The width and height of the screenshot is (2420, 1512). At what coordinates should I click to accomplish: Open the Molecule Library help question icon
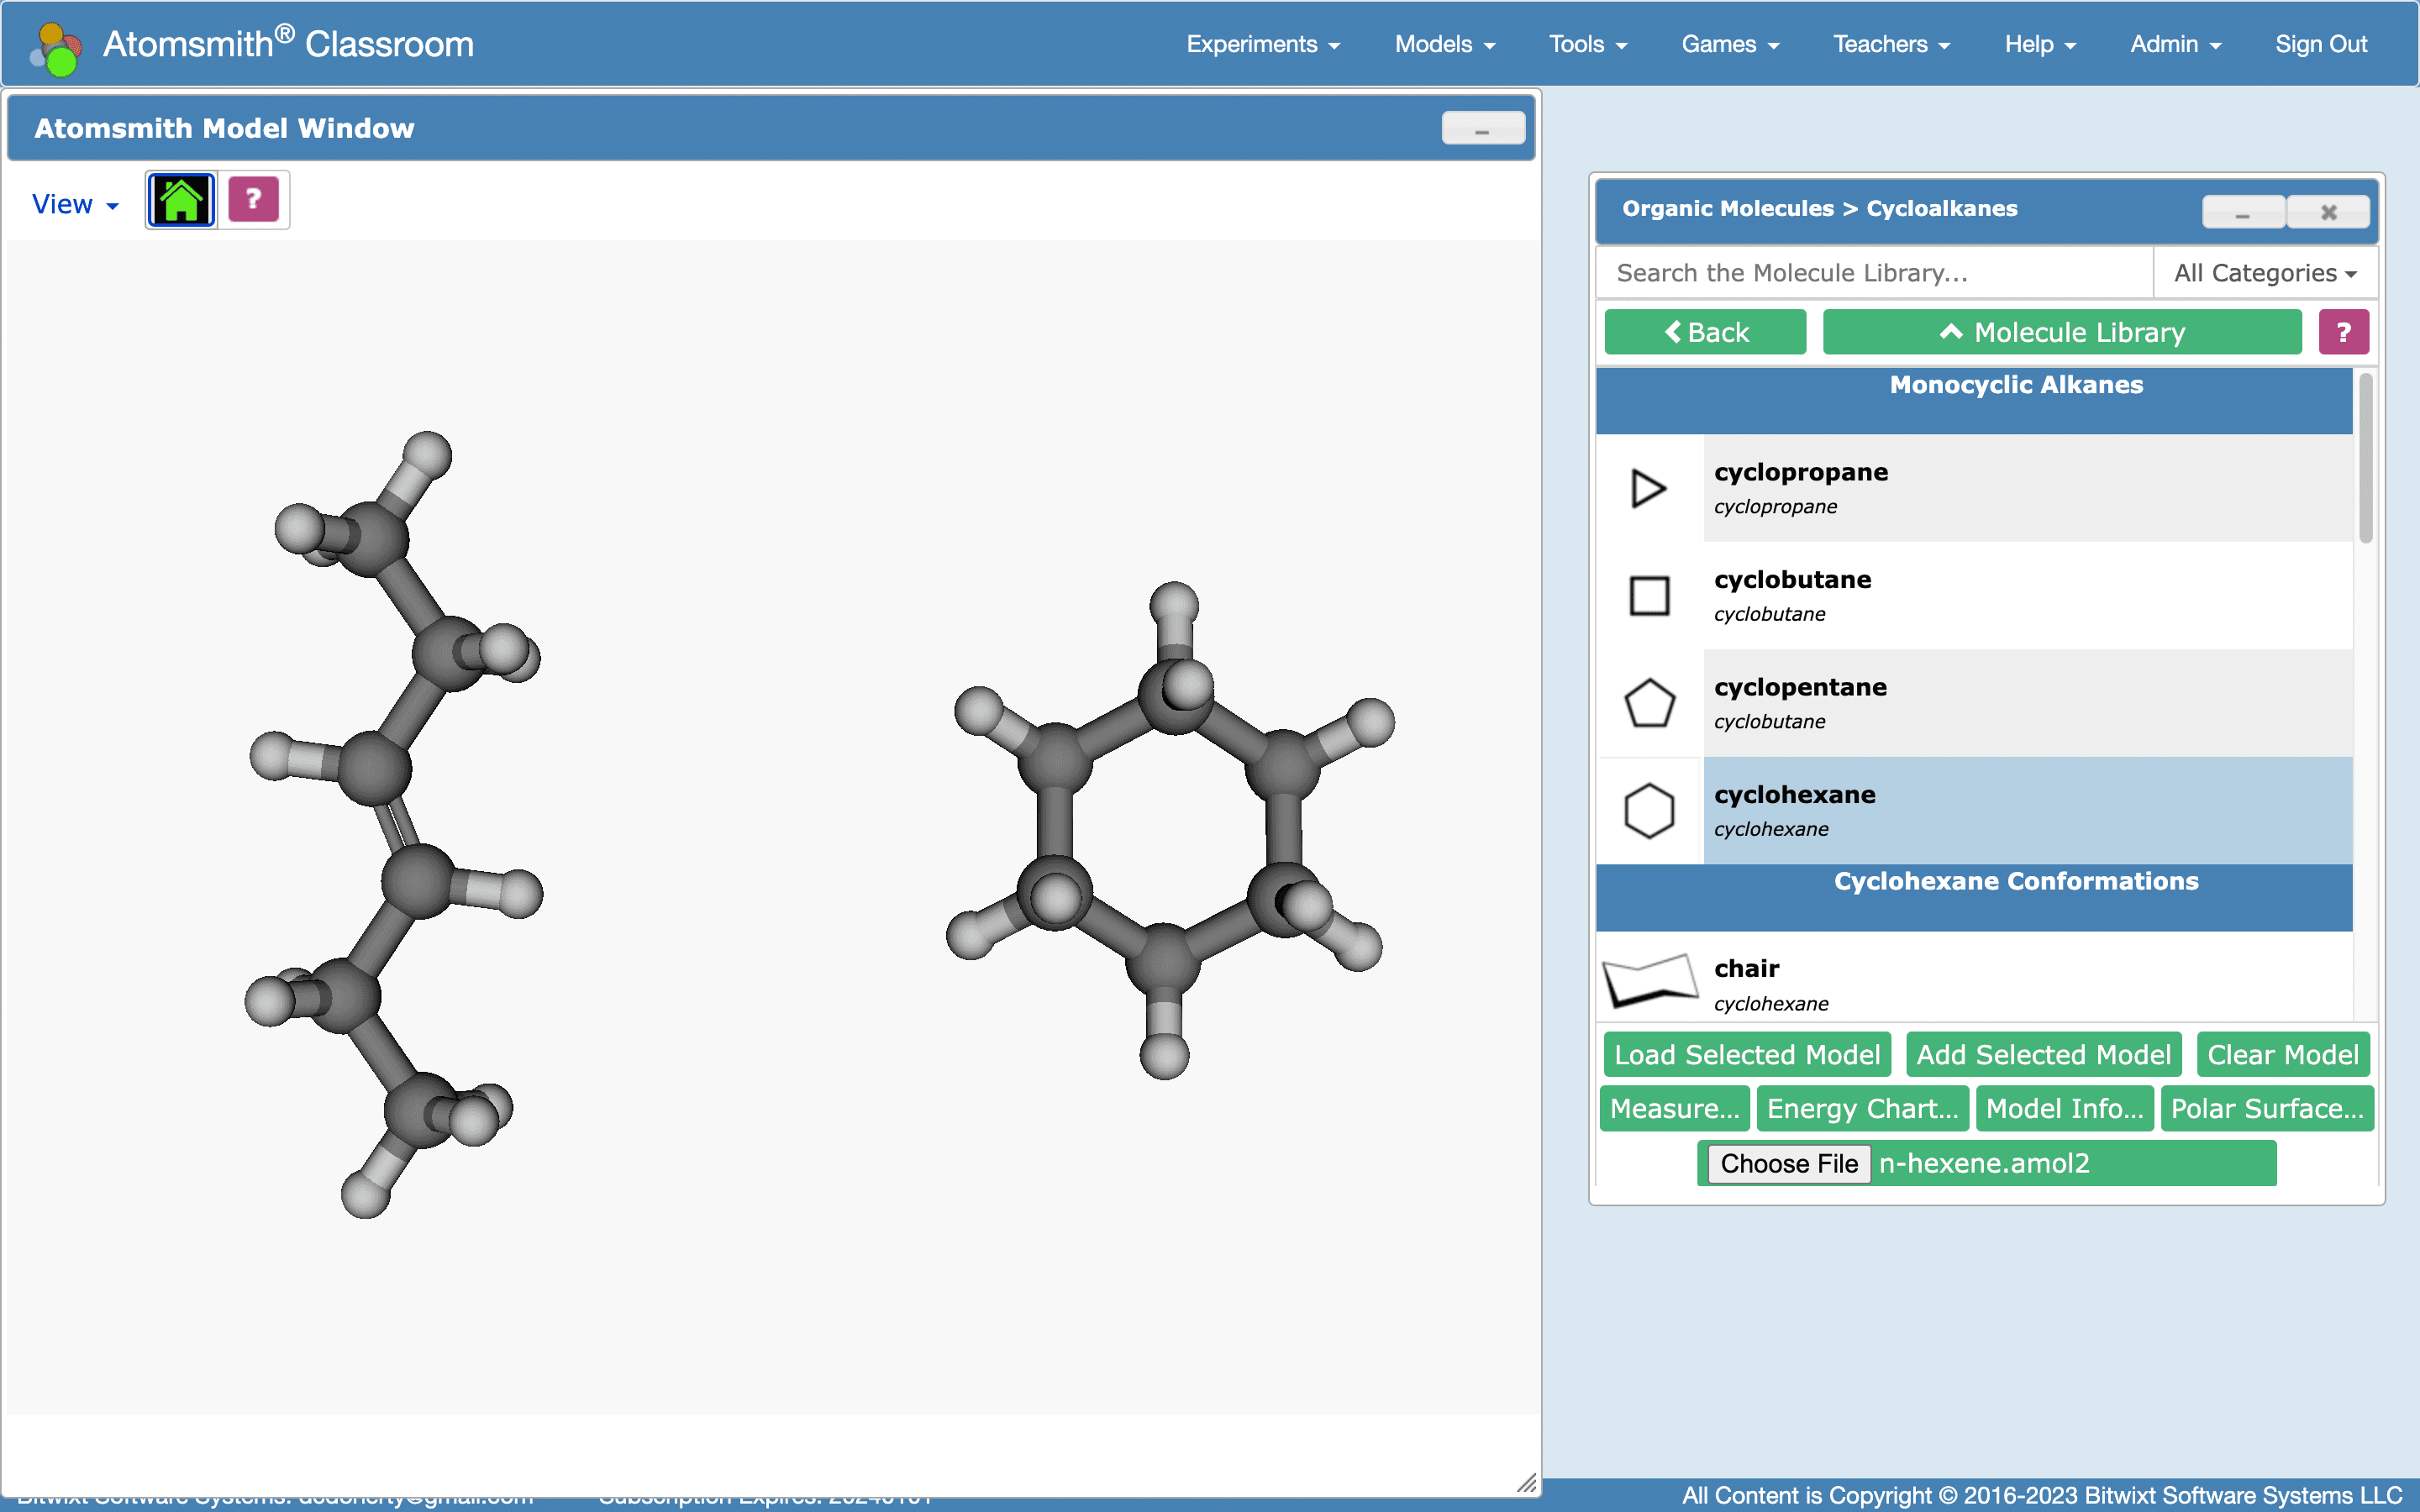click(2343, 332)
